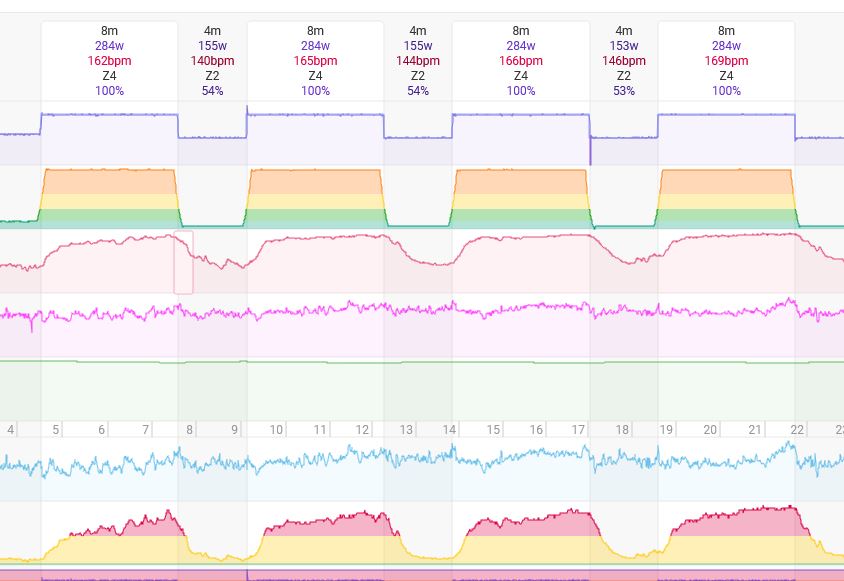Select the 4m 153w recovery interval
The width and height of the screenshot is (844, 581).
pos(624,60)
